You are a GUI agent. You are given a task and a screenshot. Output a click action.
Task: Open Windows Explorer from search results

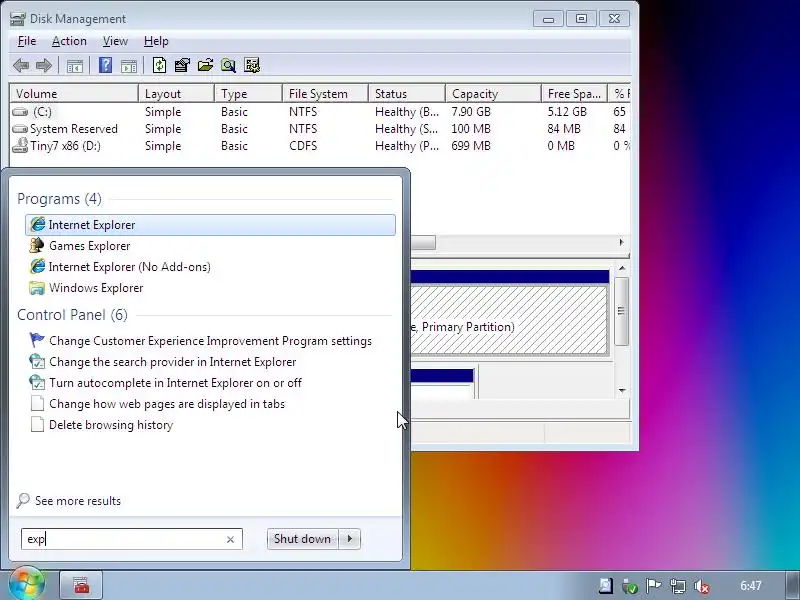210,288
